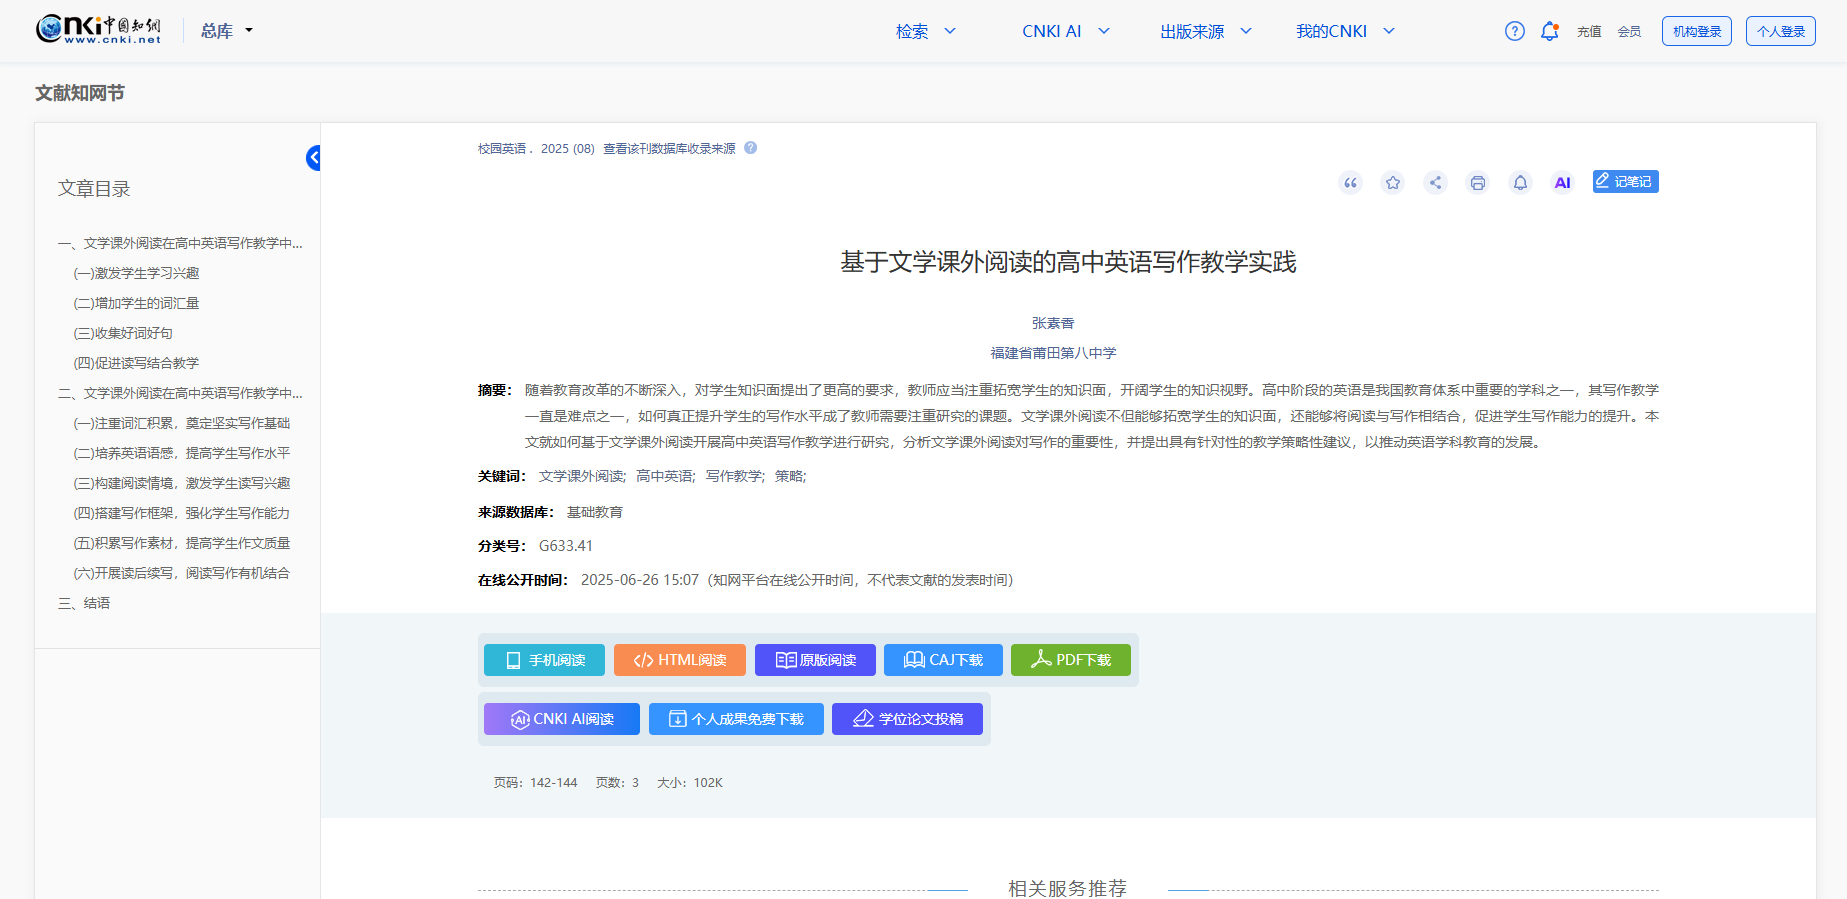Click the alert bell icon above title
This screenshot has width=1847, height=899.
[x=1520, y=182]
